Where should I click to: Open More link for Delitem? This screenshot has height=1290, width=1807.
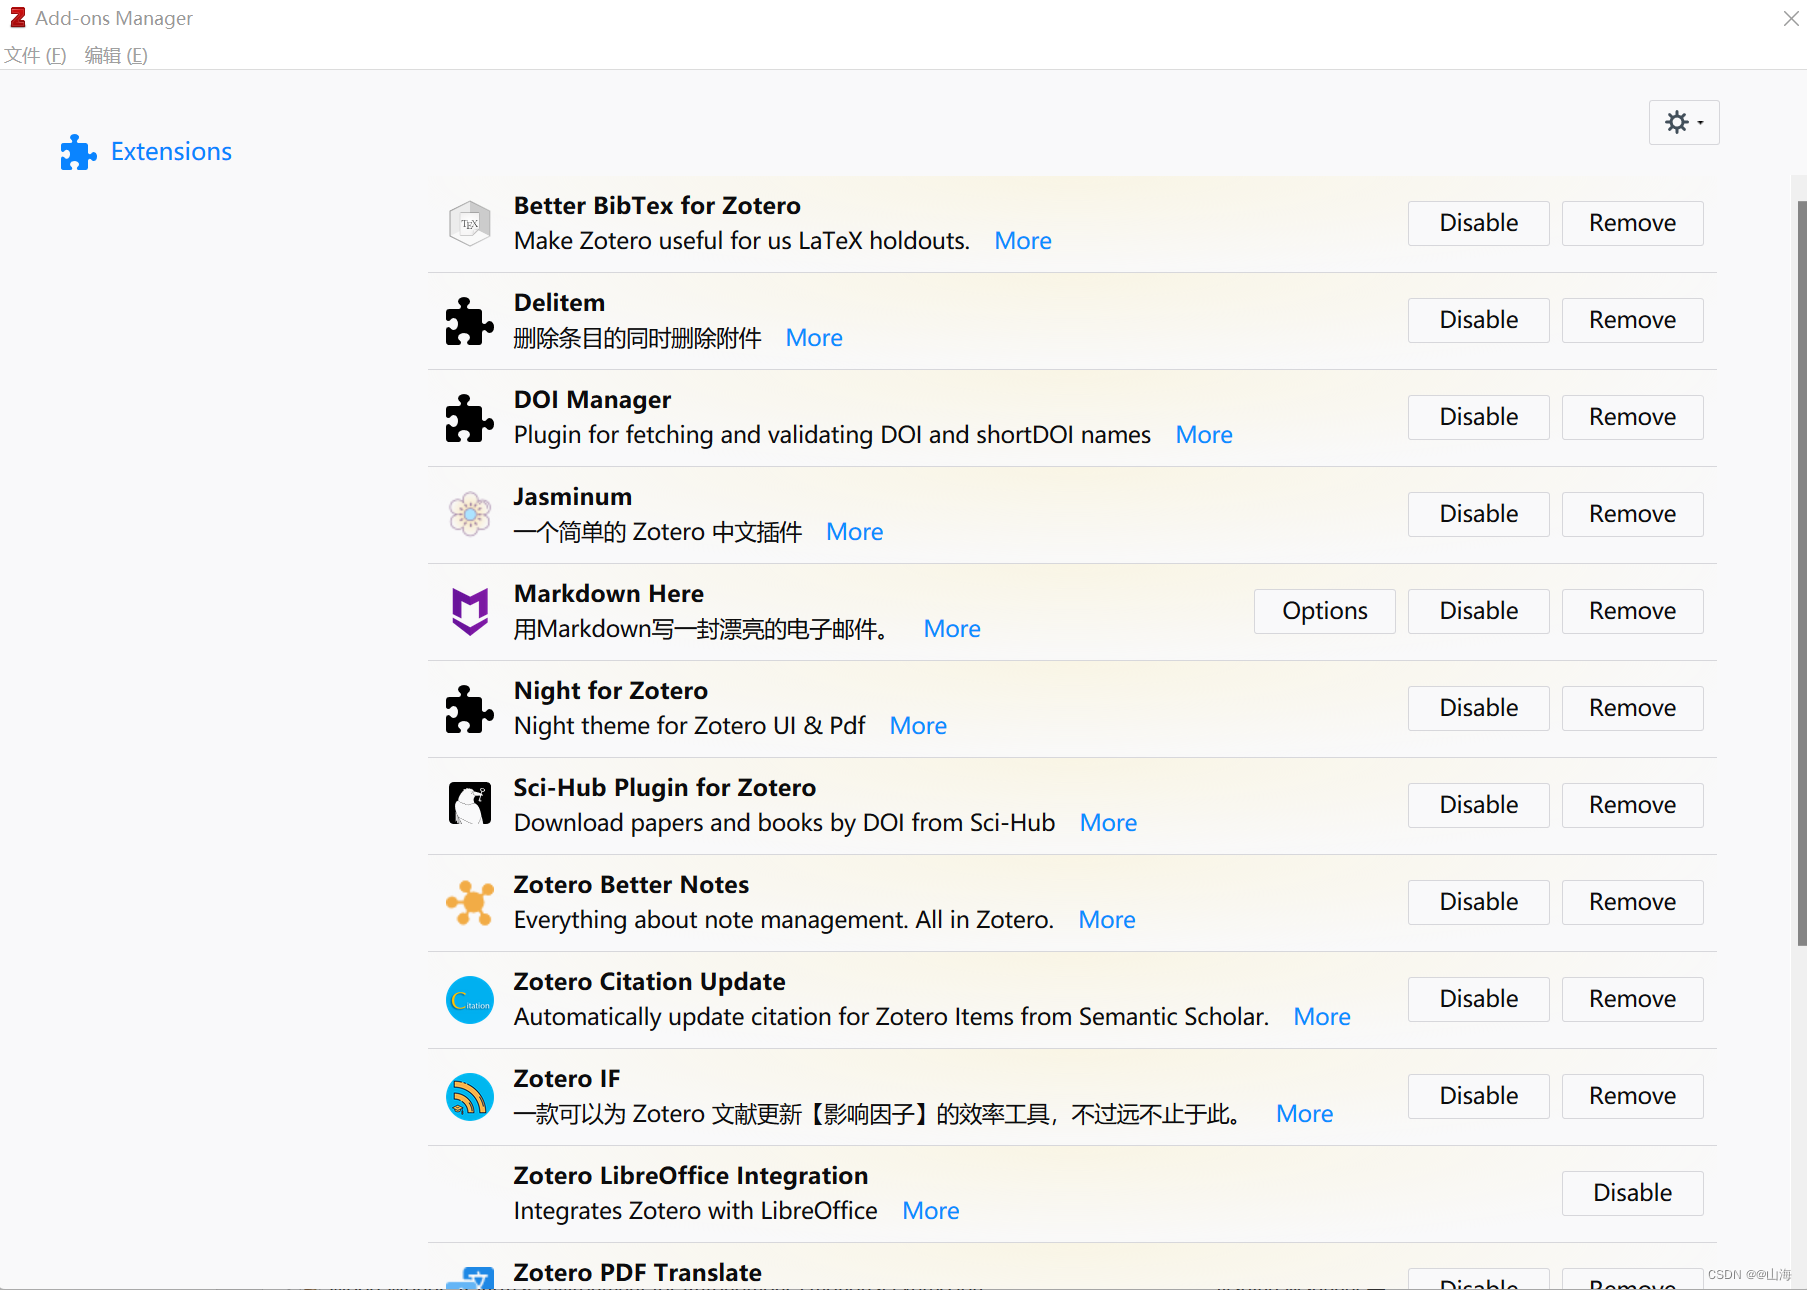(x=814, y=338)
